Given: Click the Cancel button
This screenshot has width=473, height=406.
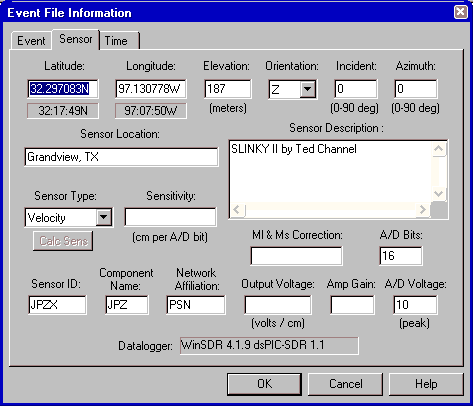Looking at the screenshot, I should pos(345,384).
